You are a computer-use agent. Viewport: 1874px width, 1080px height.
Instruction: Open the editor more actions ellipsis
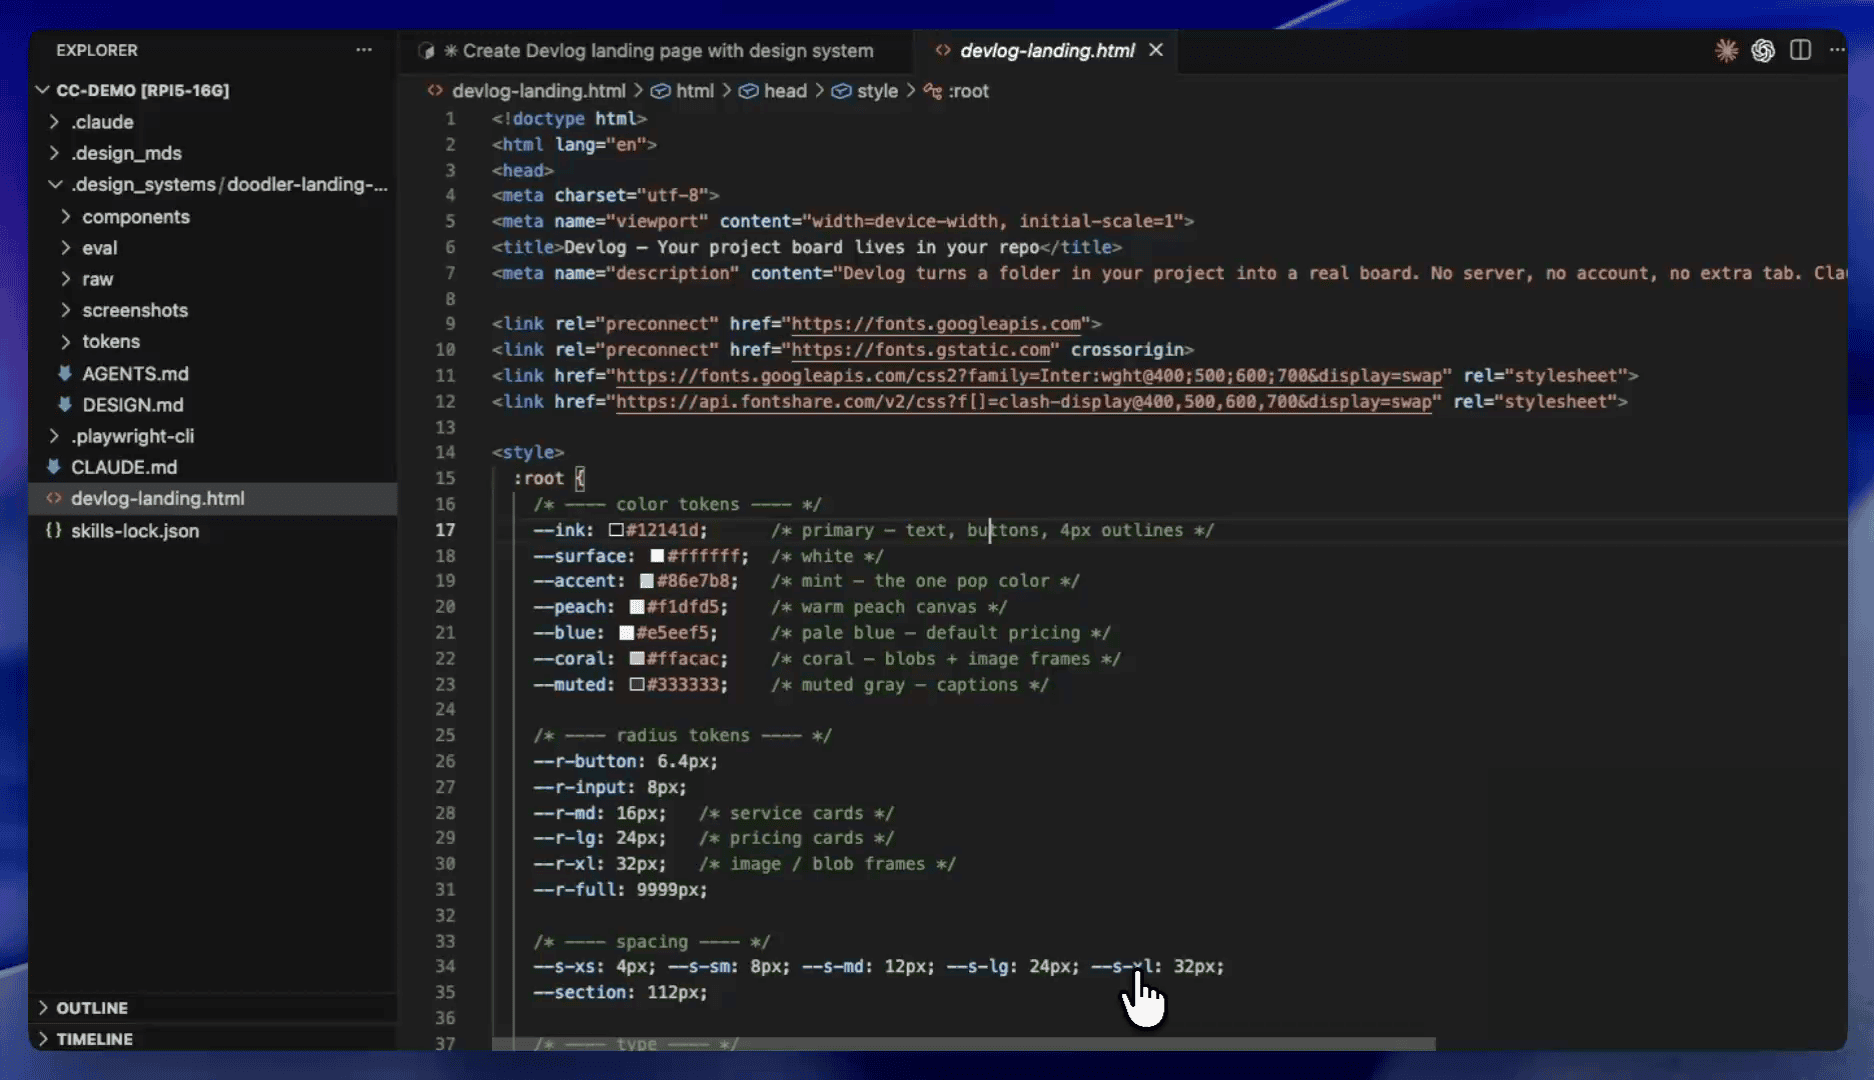tap(1836, 50)
